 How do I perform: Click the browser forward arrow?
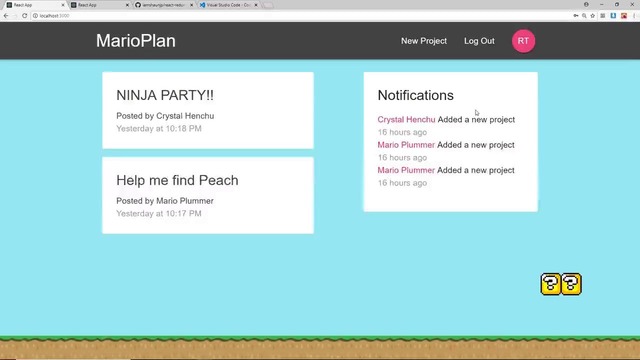15,16
